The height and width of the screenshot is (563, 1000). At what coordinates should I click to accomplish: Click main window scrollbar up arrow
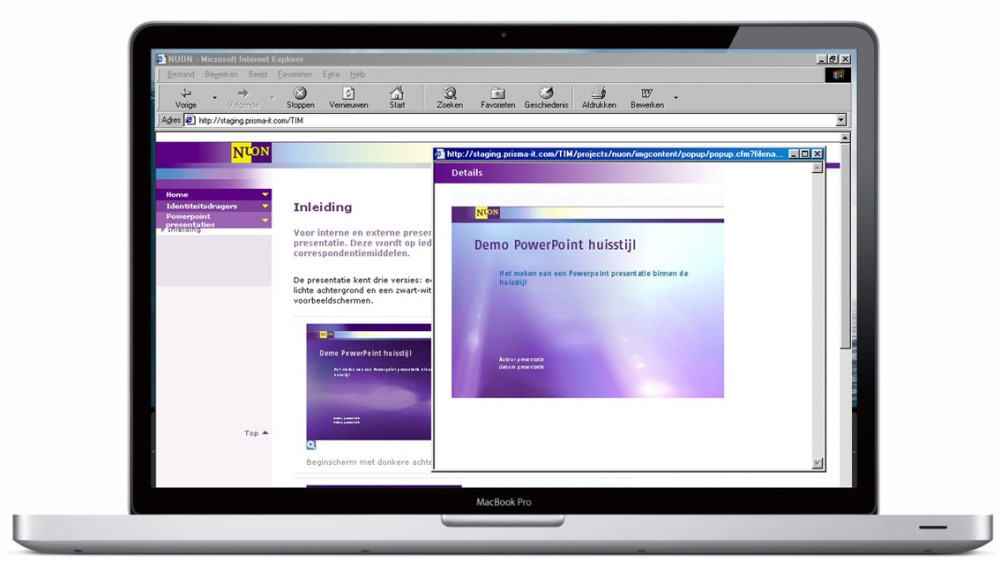coord(845,137)
